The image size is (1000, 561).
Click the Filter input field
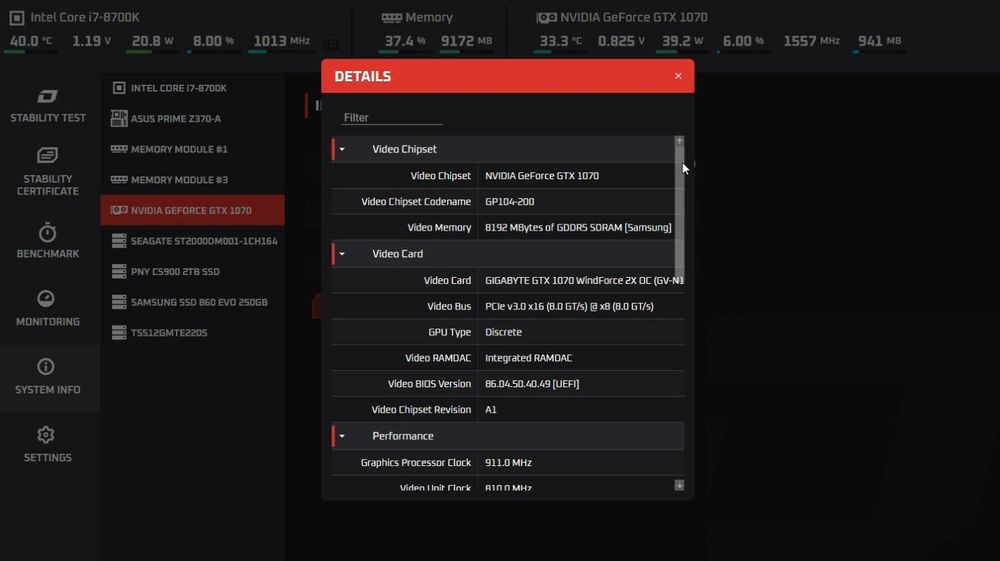click(392, 117)
